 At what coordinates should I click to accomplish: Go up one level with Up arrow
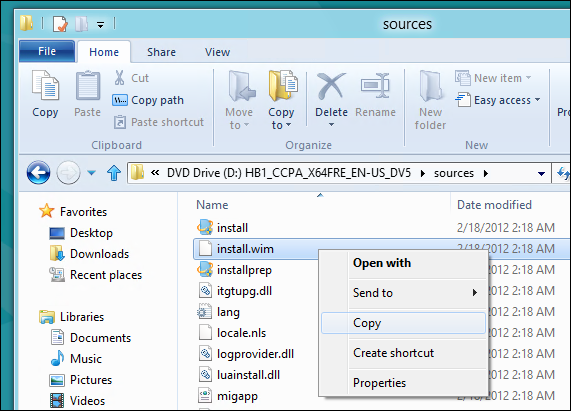(x=114, y=173)
